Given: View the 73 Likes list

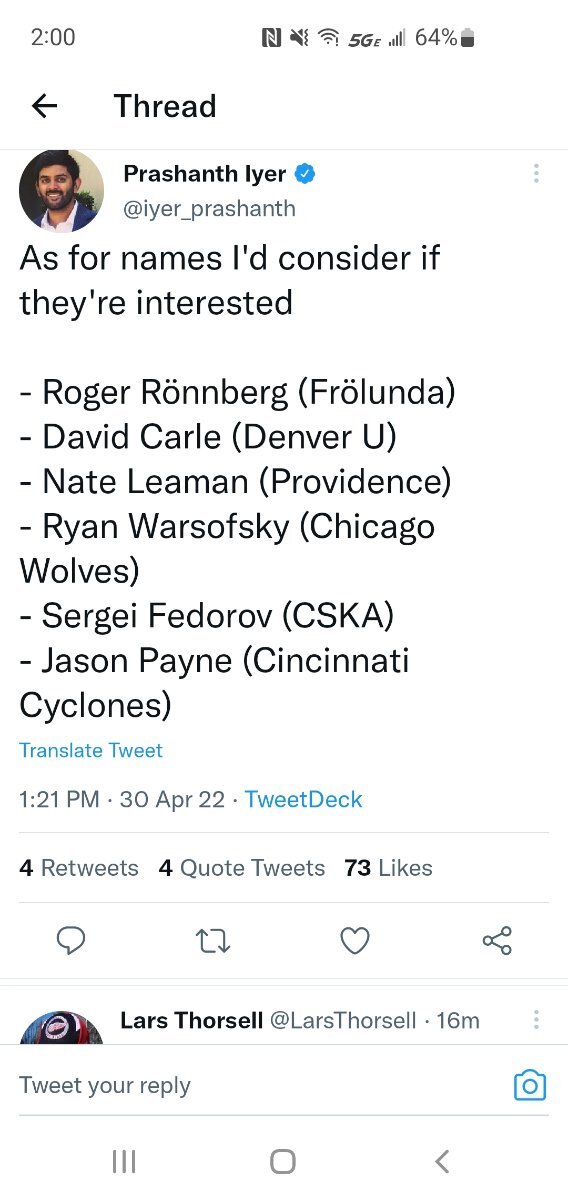Looking at the screenshot, I should pos(388,868).
